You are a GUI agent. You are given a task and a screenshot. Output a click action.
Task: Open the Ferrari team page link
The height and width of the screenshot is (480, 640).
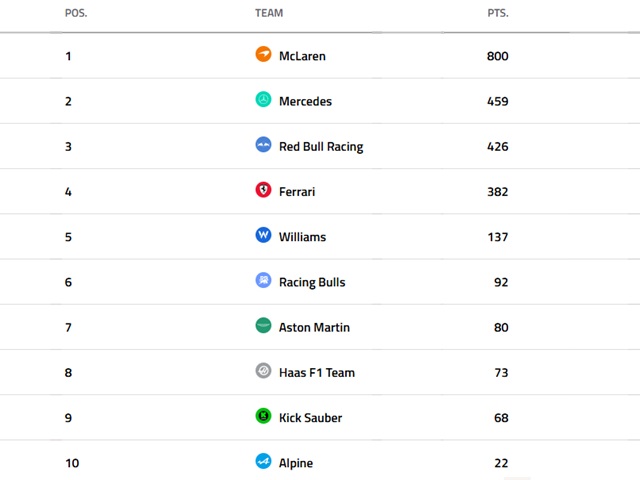297,191
